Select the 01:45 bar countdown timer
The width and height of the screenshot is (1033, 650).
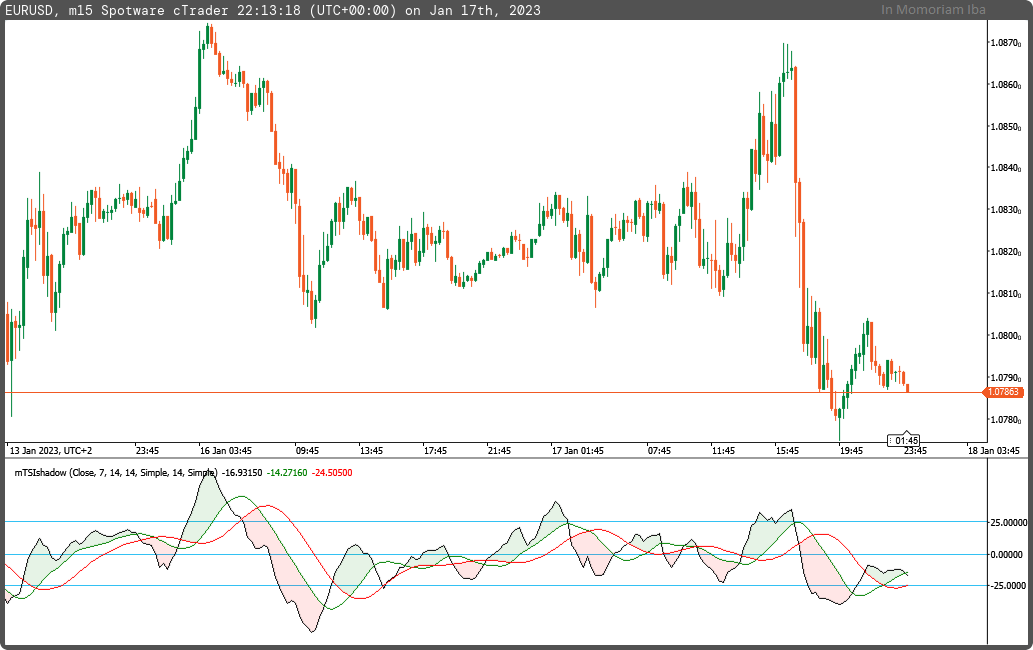click(904, 440)
